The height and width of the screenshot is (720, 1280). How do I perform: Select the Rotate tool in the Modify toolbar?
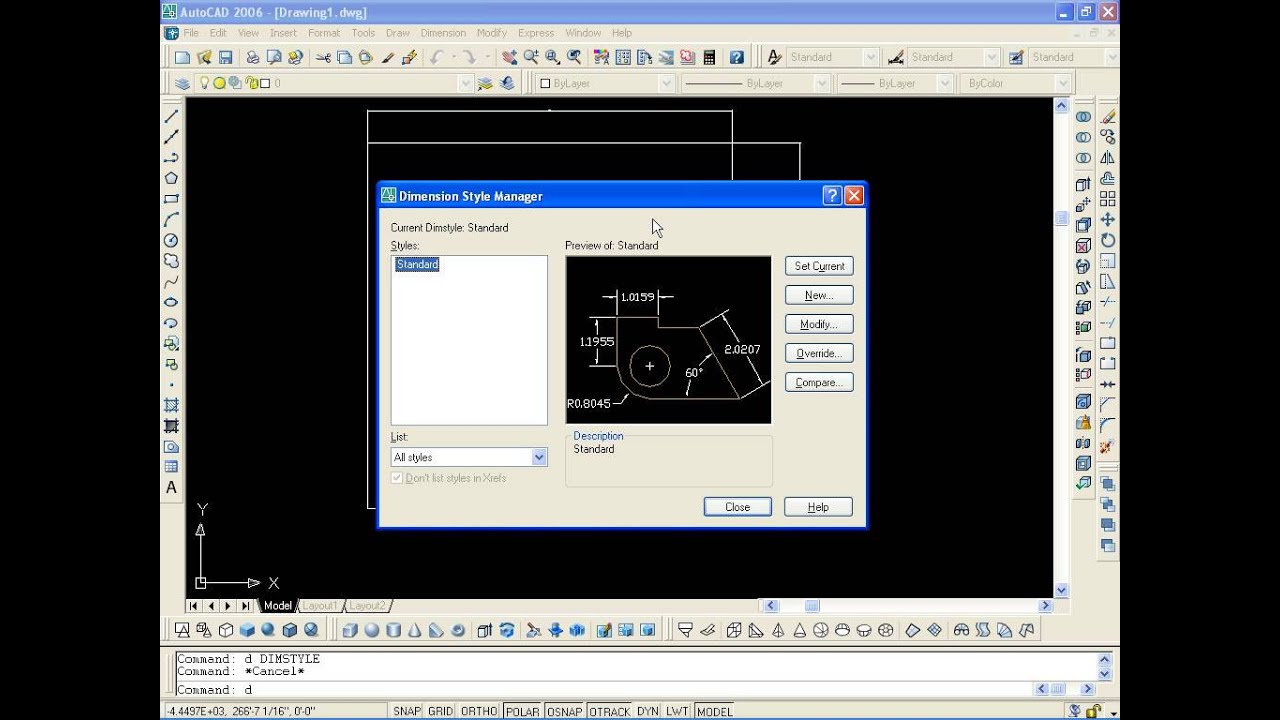click(x=1108, y=240)
